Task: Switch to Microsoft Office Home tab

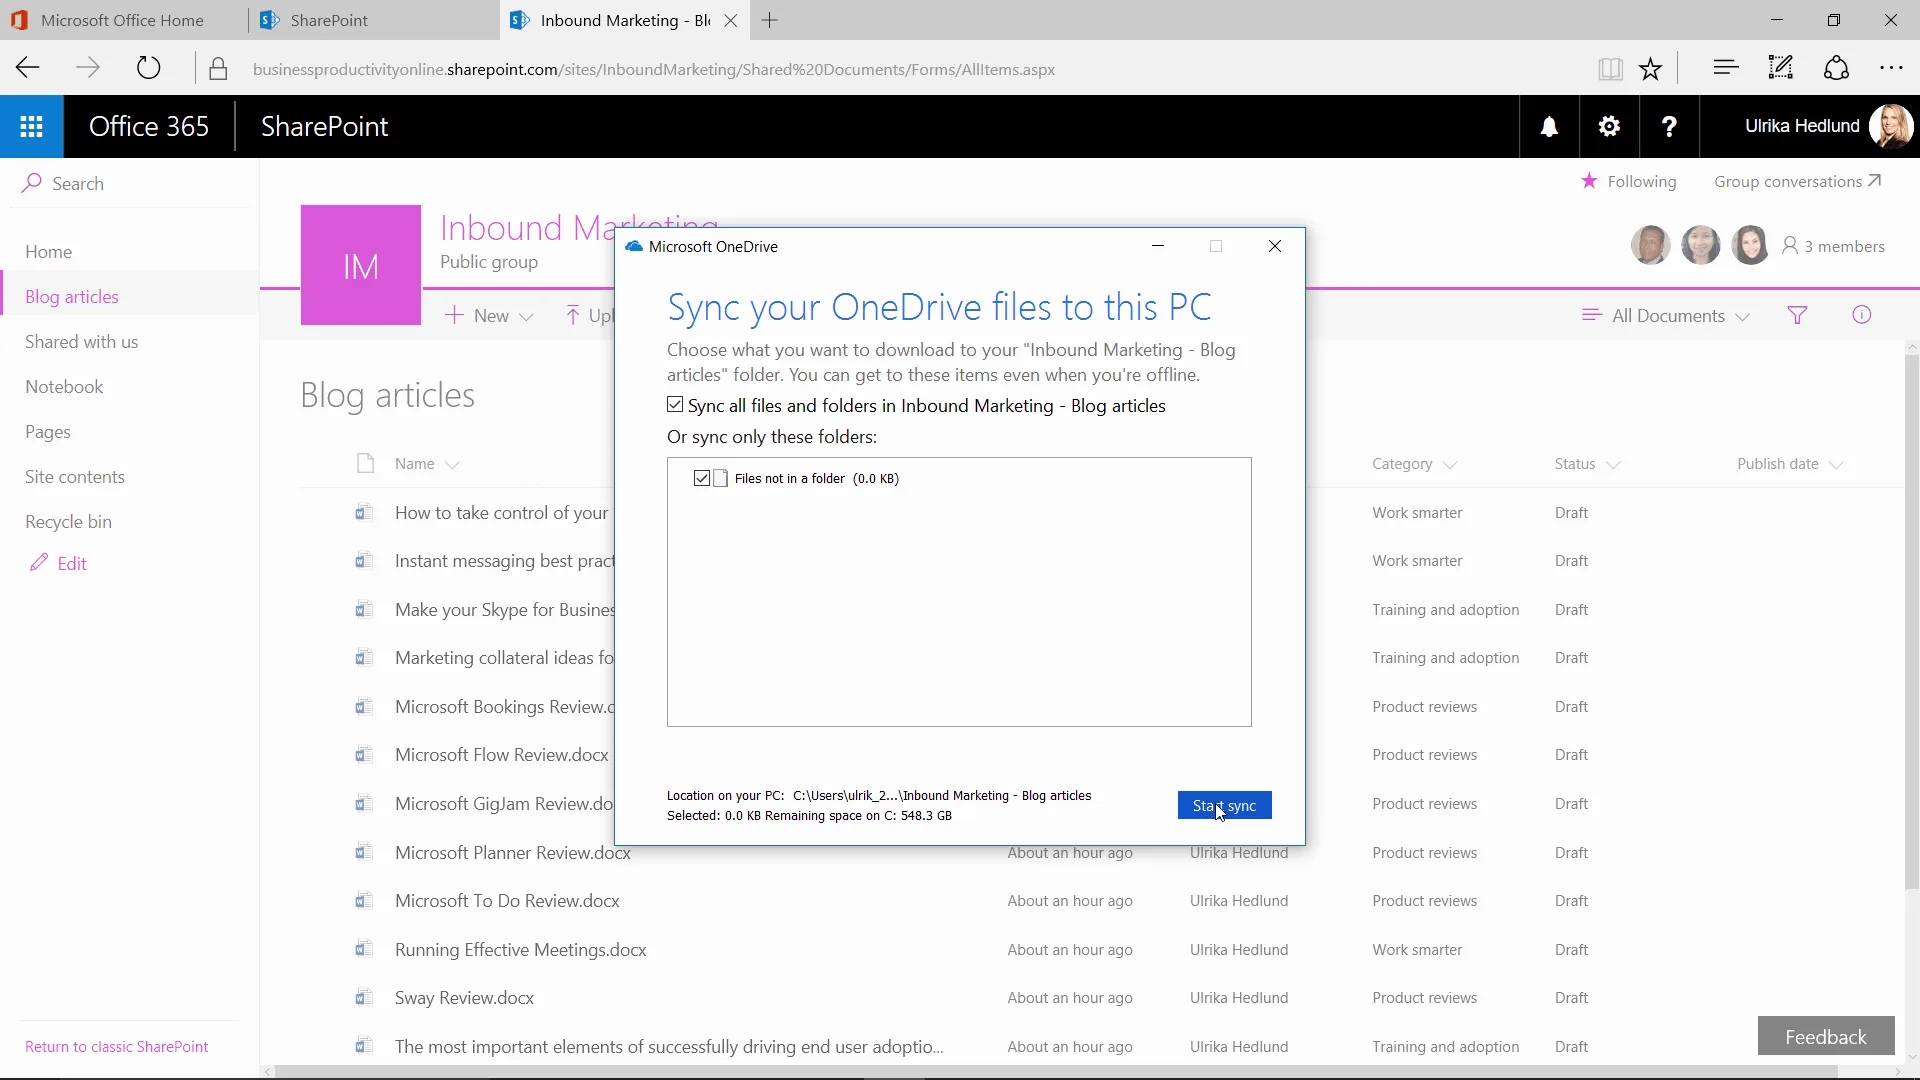Action: (x=122, y=20)
